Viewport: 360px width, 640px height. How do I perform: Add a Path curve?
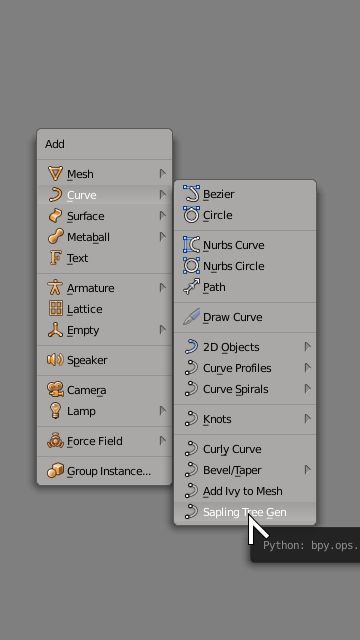[x=245, y=287]
